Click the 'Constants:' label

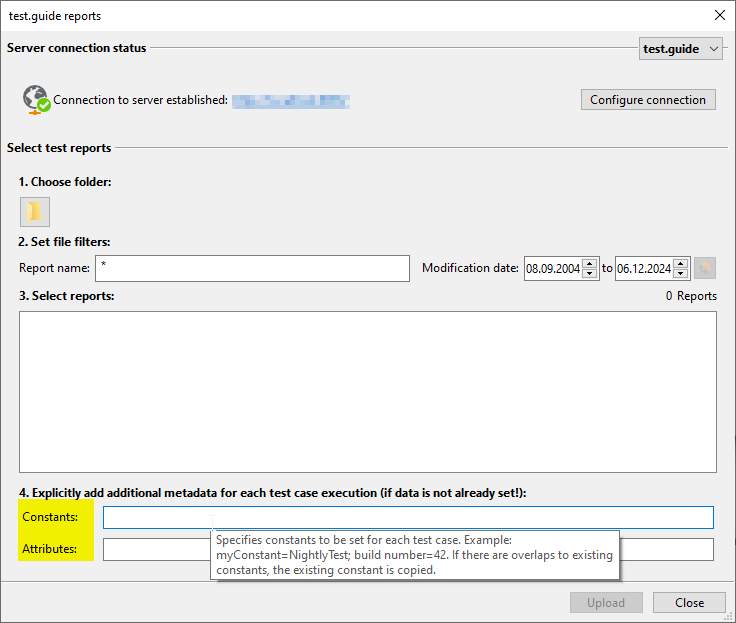tap(50, 517)
